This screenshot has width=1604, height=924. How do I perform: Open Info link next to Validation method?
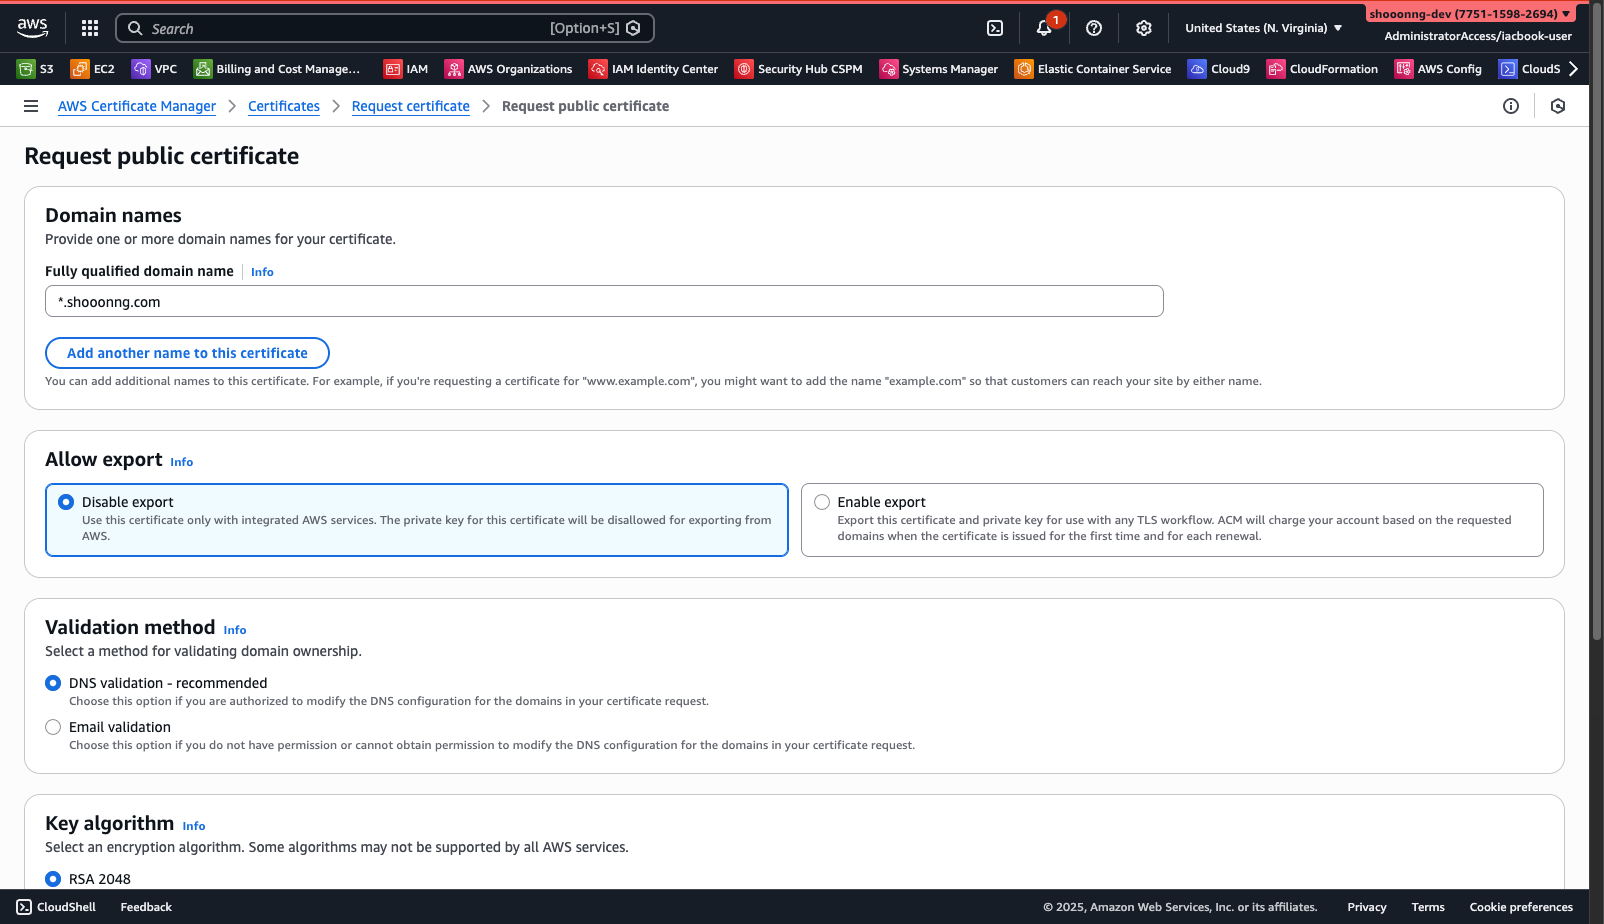pos(235,630)
